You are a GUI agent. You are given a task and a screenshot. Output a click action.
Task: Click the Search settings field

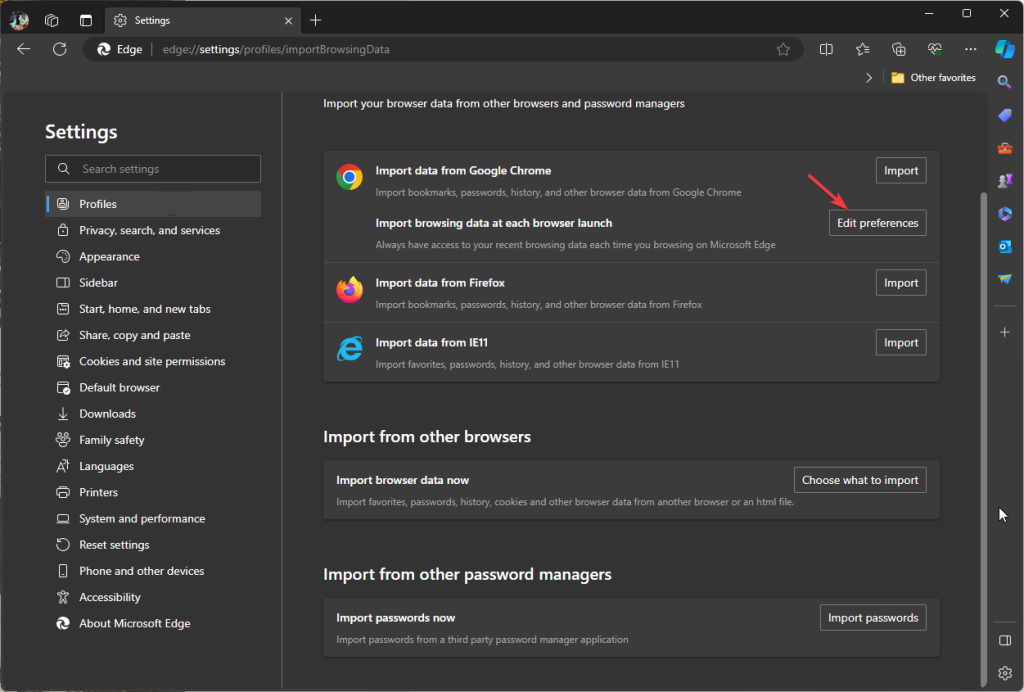(x=153, y=169)
